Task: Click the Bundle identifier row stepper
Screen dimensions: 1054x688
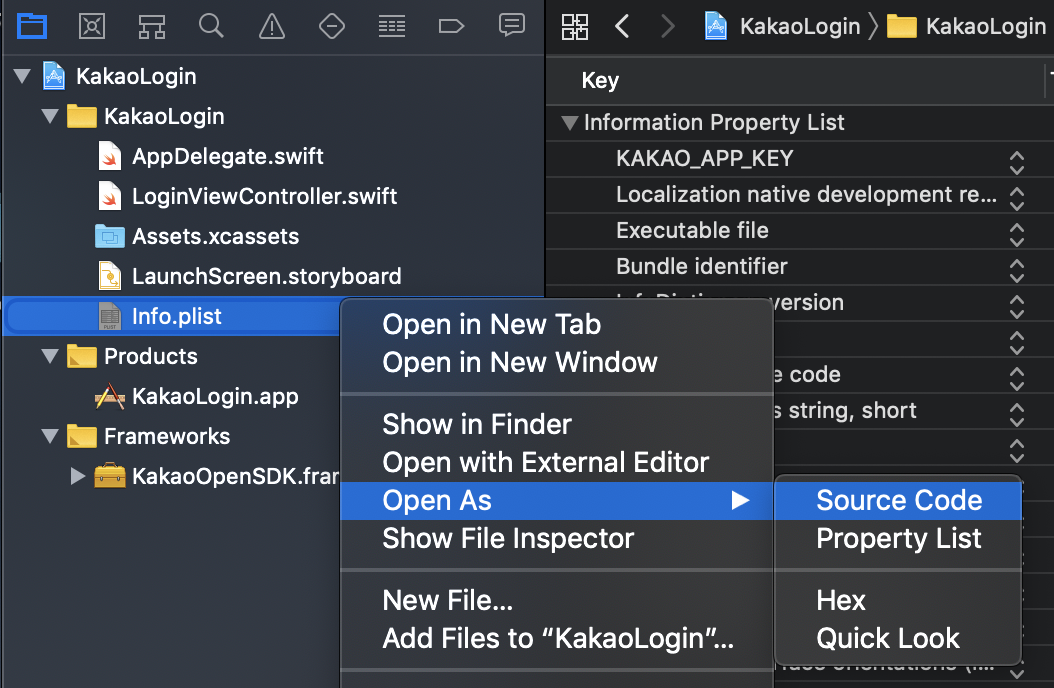Action: tap(1016, 271)
